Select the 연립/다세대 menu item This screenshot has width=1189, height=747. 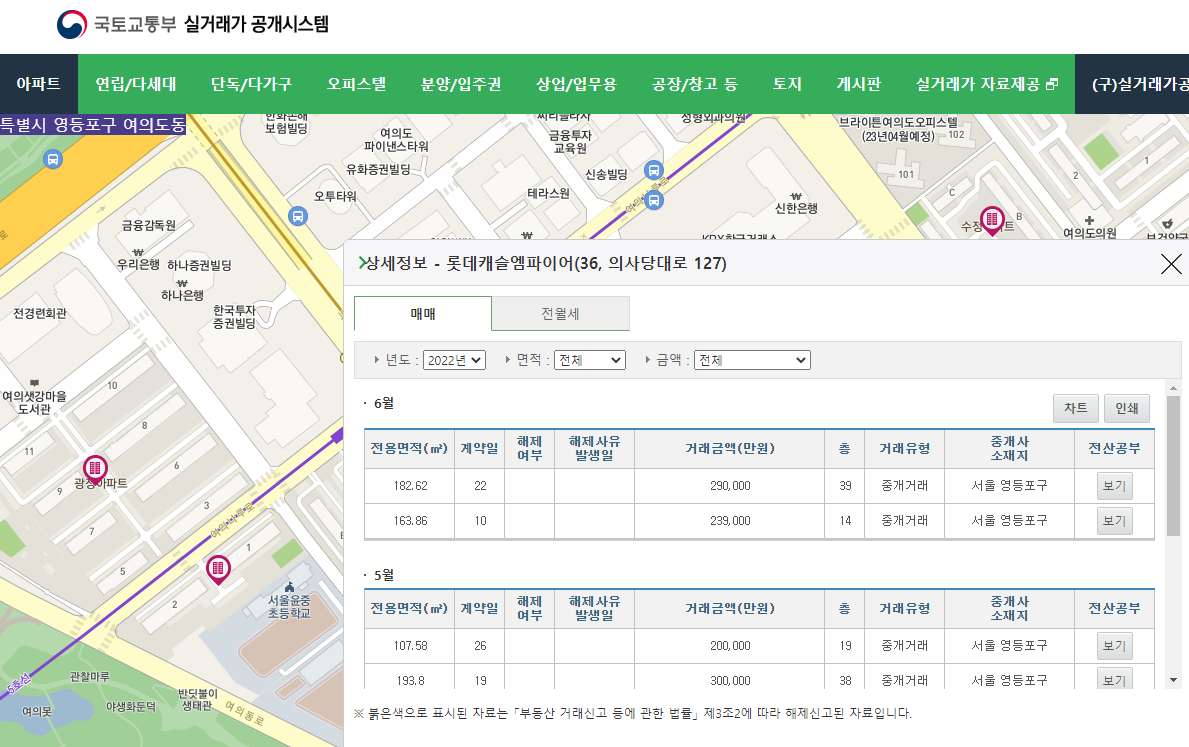point(136,84)
